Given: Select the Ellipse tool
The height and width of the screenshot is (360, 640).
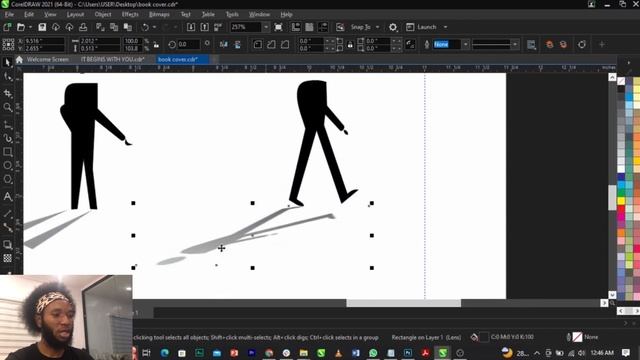Looking at the screenshot, I should tap(7, 165).
